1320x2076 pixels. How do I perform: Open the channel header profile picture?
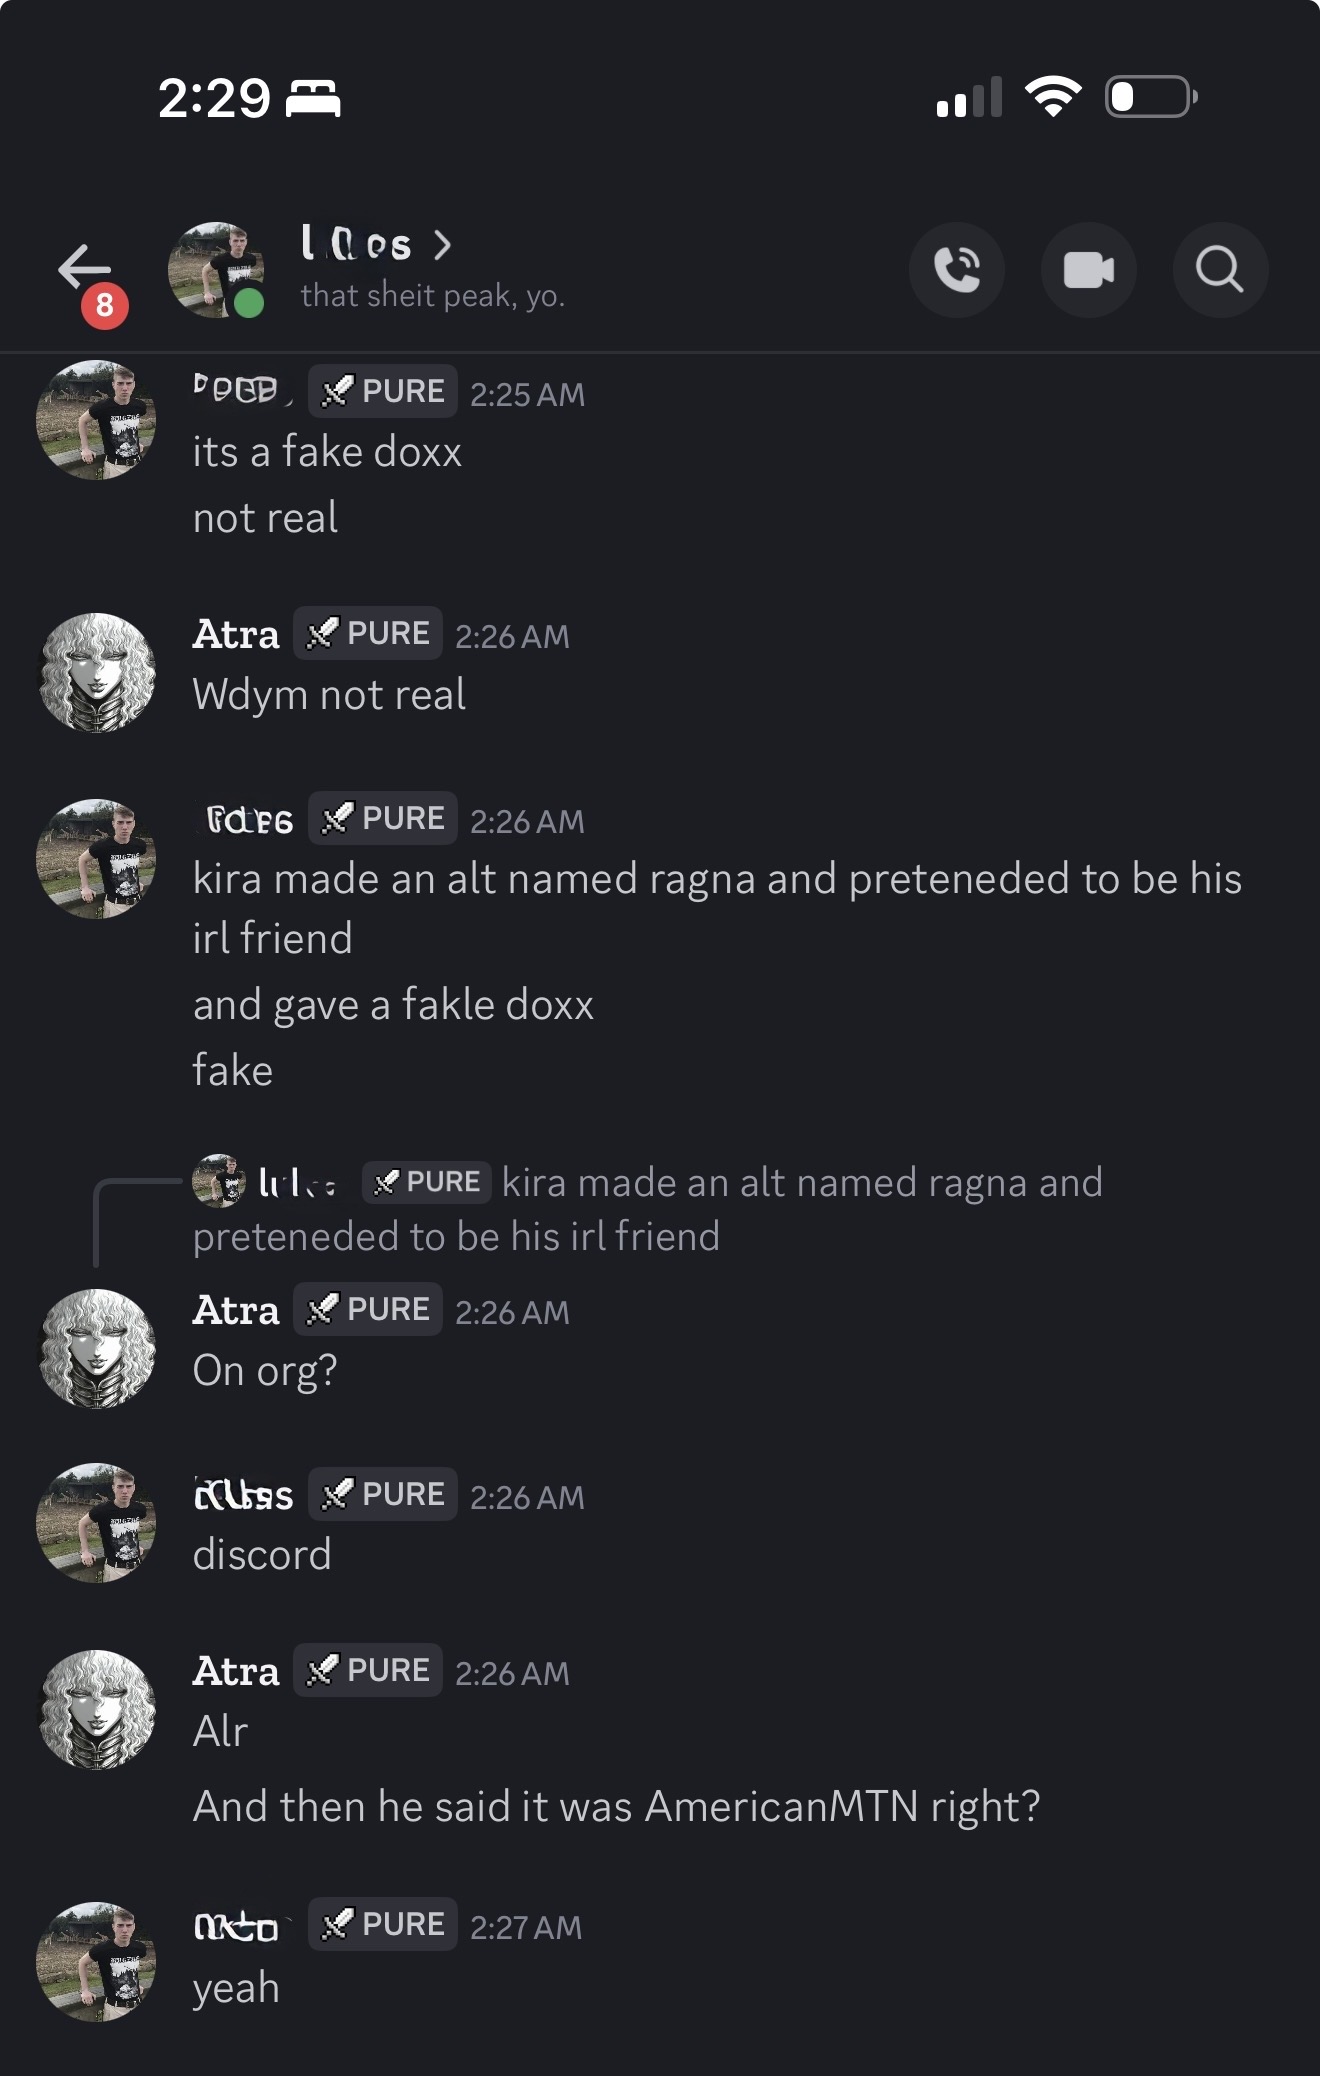tap(216, 270)
